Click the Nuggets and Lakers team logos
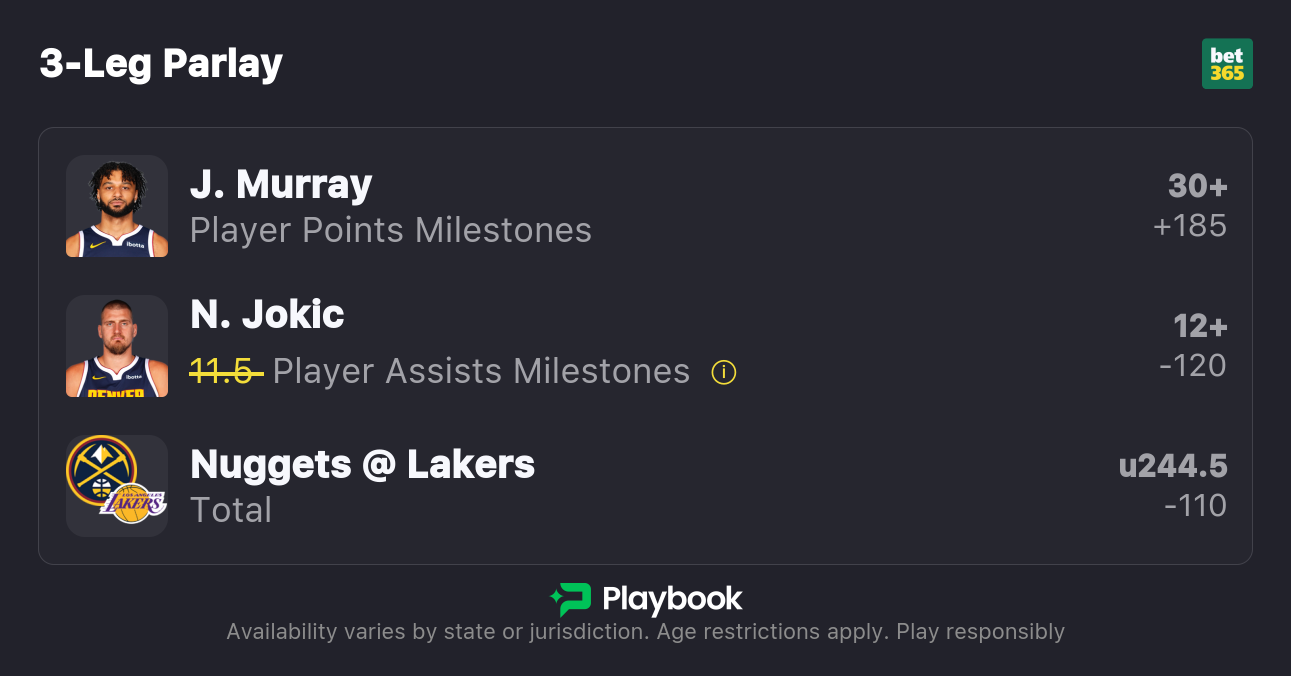1291x676 pixels. click(x=117, y=486)
